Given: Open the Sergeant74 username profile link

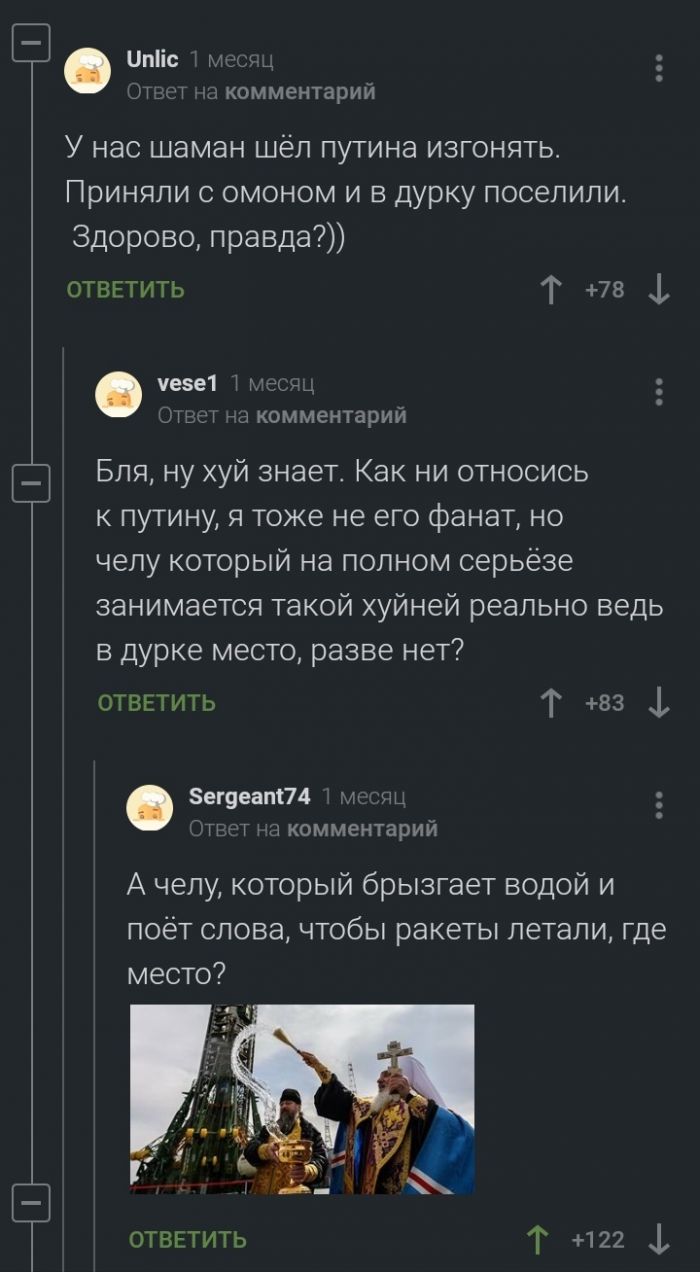Looking at the screenshot, I should [x=249, y=796].
